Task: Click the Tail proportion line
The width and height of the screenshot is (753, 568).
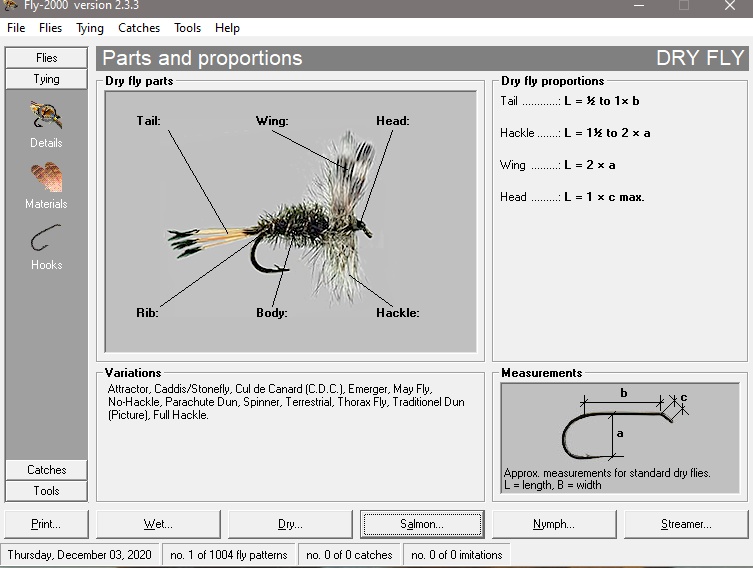Action: (570, 101)
